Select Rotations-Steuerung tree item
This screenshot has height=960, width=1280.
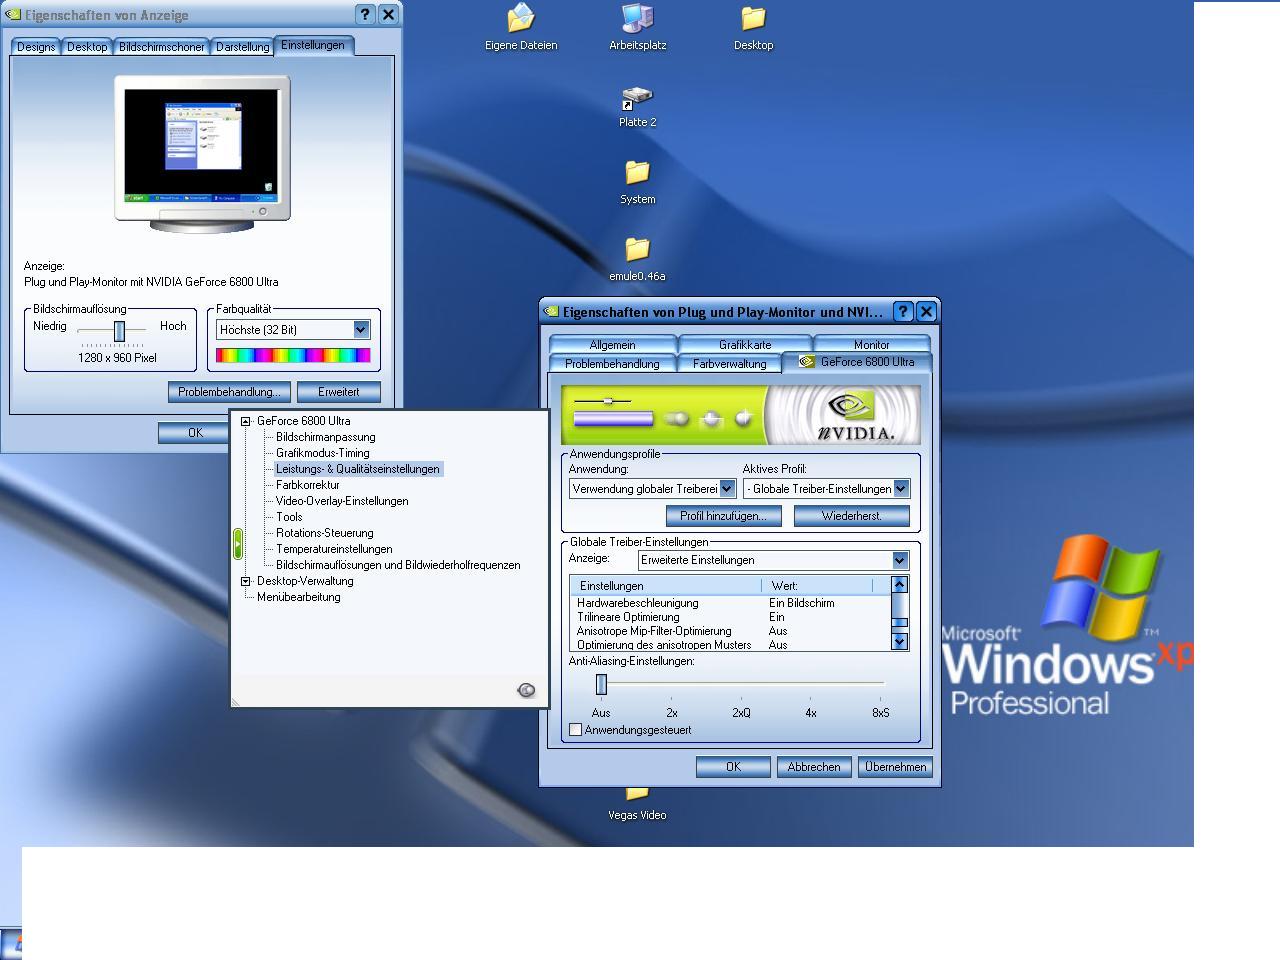[325, 533]
